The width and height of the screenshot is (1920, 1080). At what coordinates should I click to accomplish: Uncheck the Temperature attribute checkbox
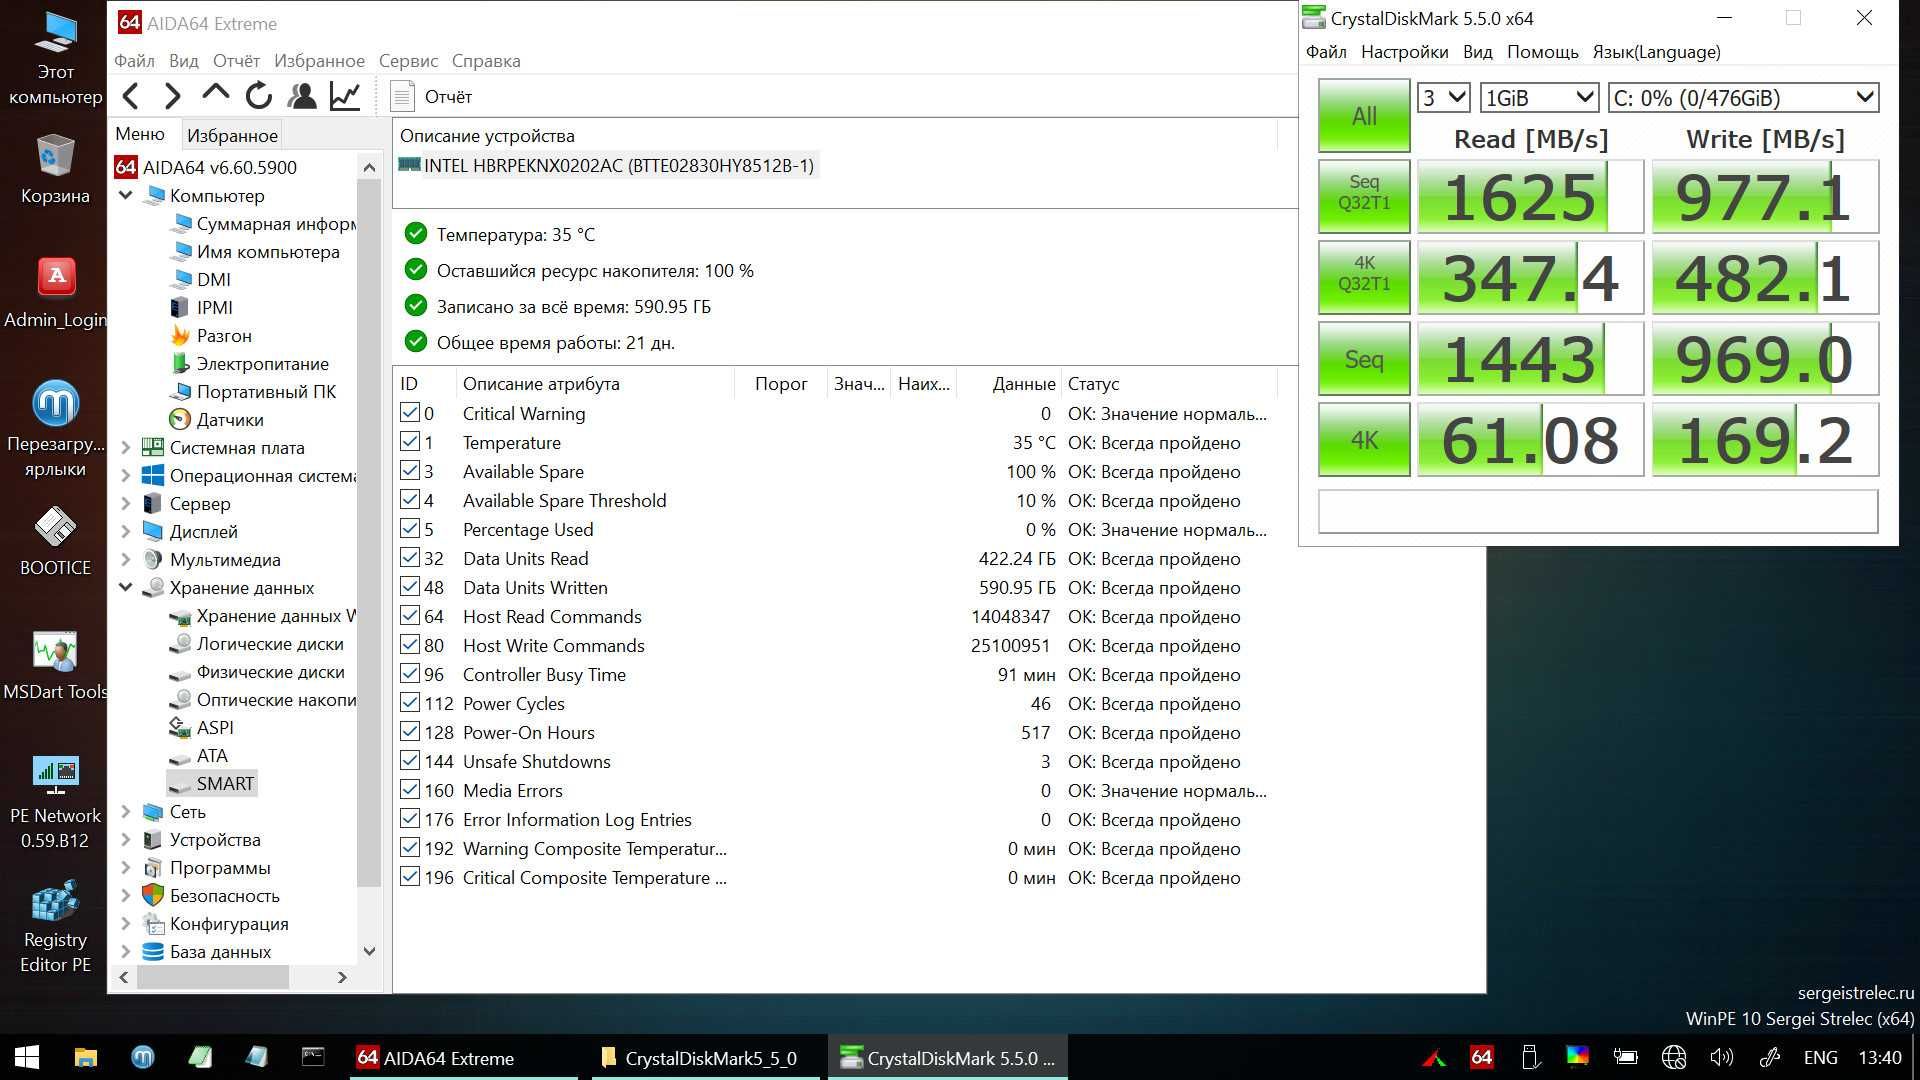(410, 441)
